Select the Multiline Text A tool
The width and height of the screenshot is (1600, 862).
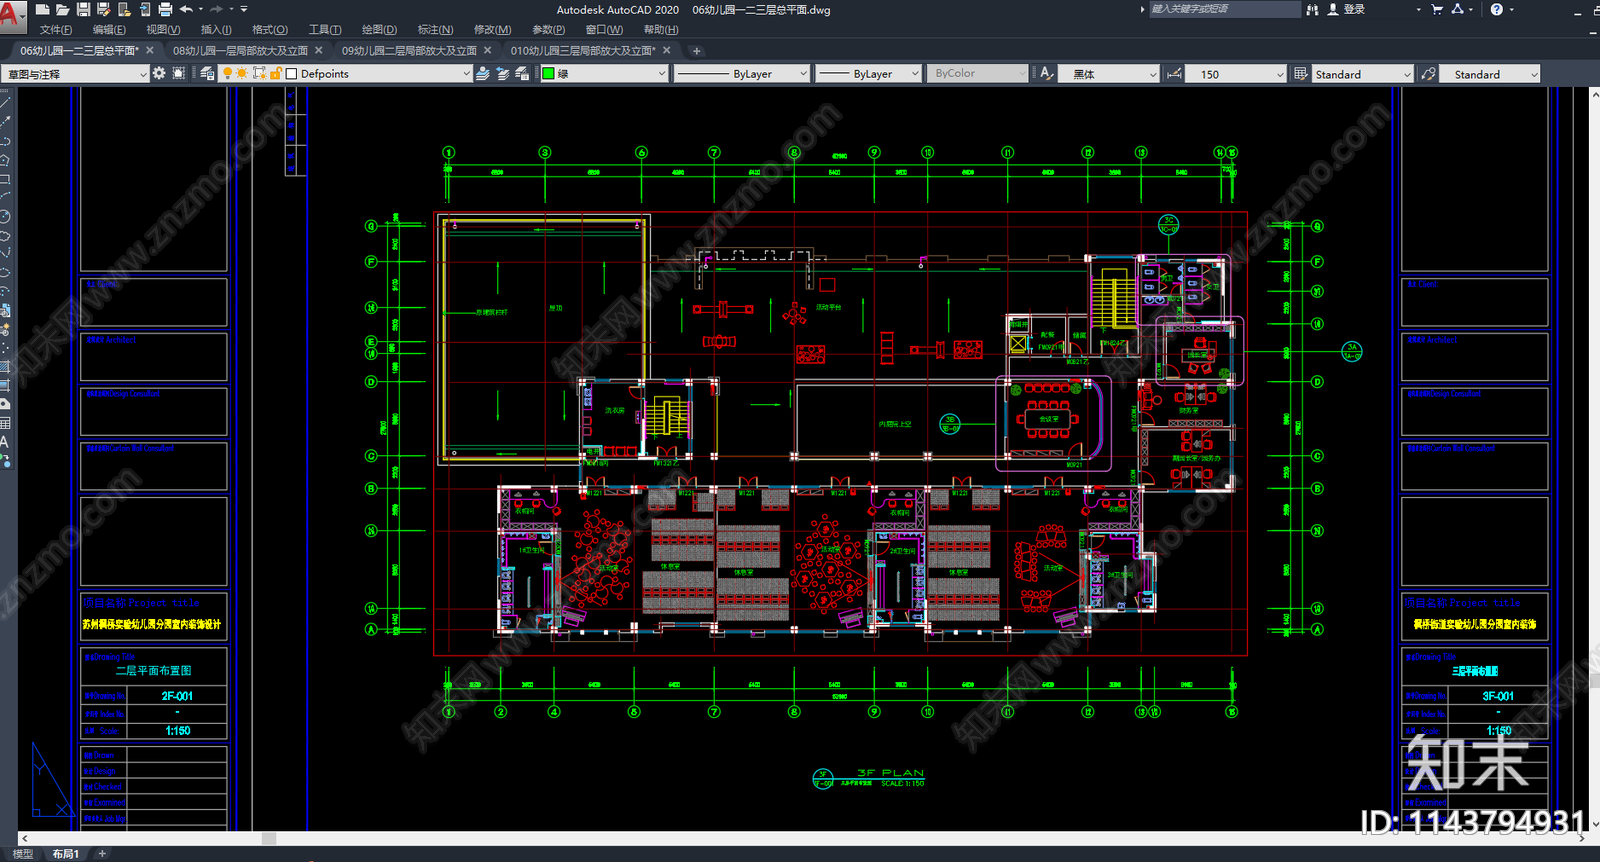point(5,442)
